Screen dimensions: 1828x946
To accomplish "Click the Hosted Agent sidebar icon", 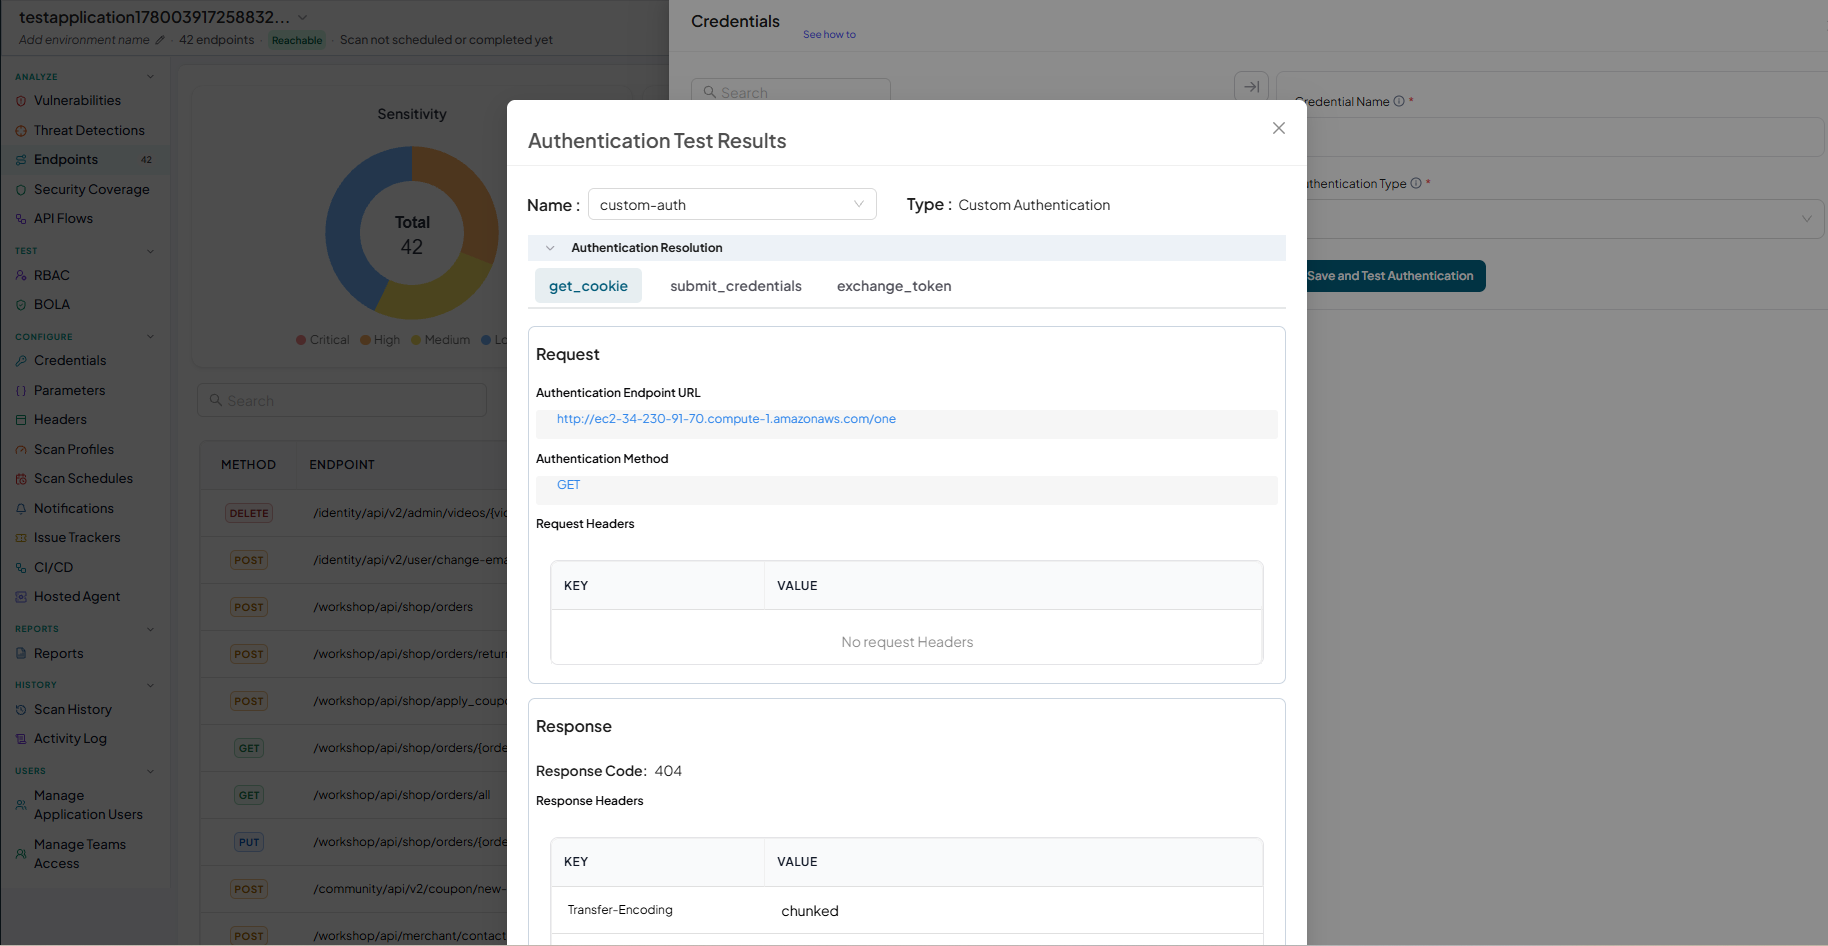I will pos(21,597).
